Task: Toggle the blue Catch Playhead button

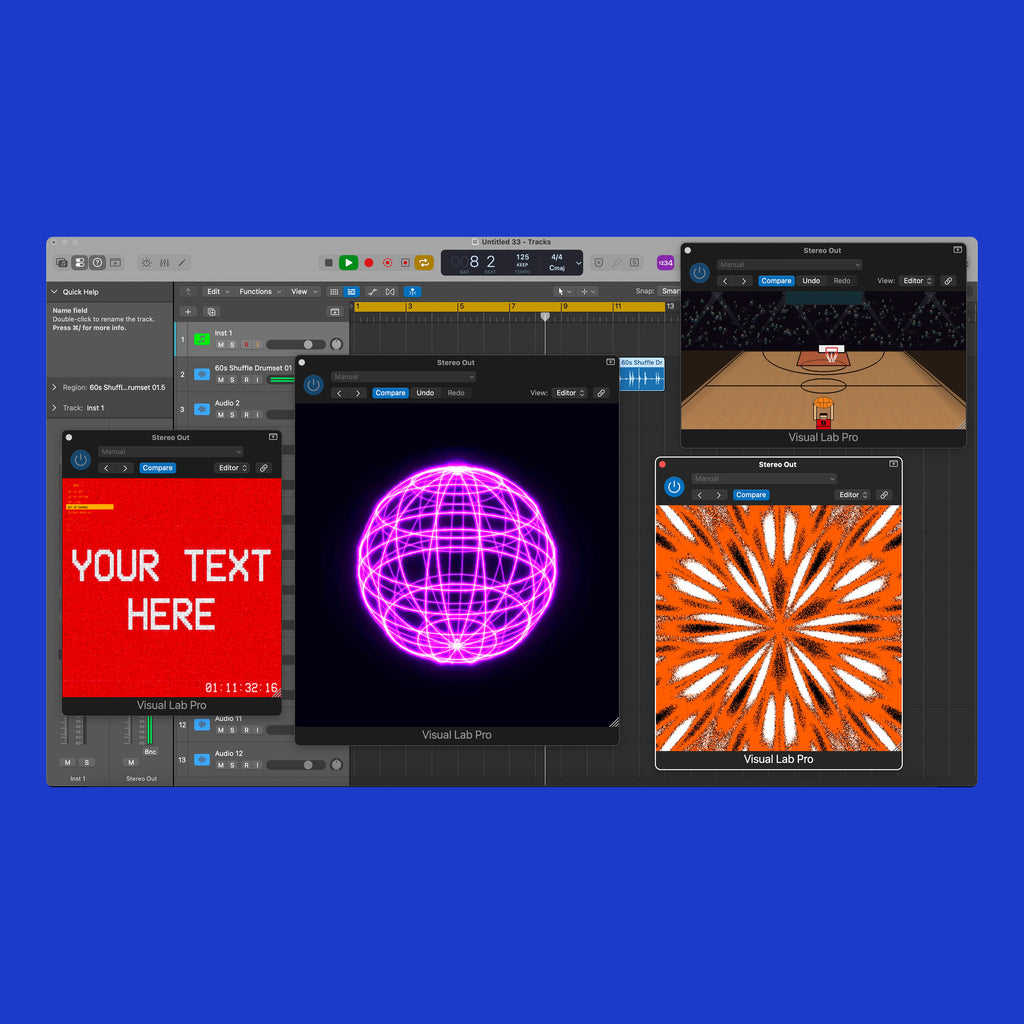Action: tap(412, 292)
